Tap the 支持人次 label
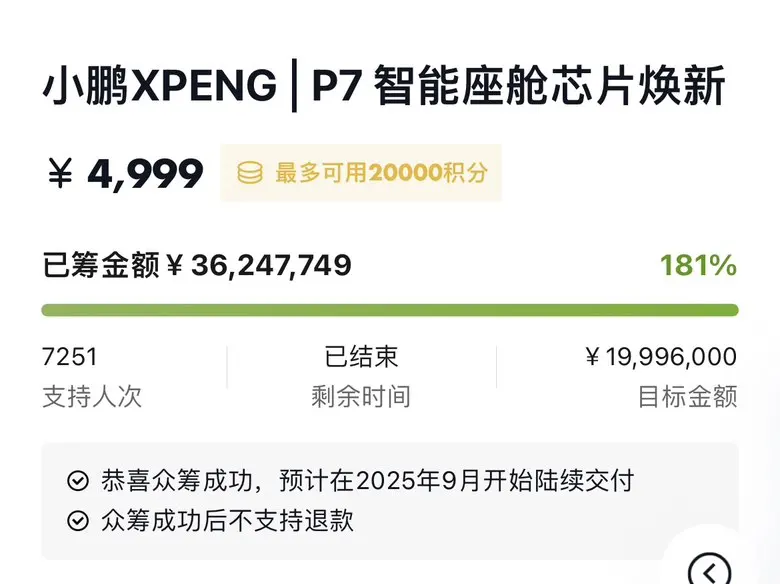This screenshot has width=780, height=584. pos(92,397)
